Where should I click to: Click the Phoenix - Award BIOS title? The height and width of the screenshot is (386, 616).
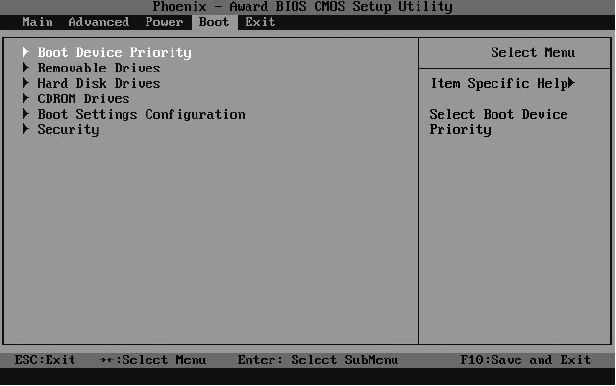click(x=302, y=7)
